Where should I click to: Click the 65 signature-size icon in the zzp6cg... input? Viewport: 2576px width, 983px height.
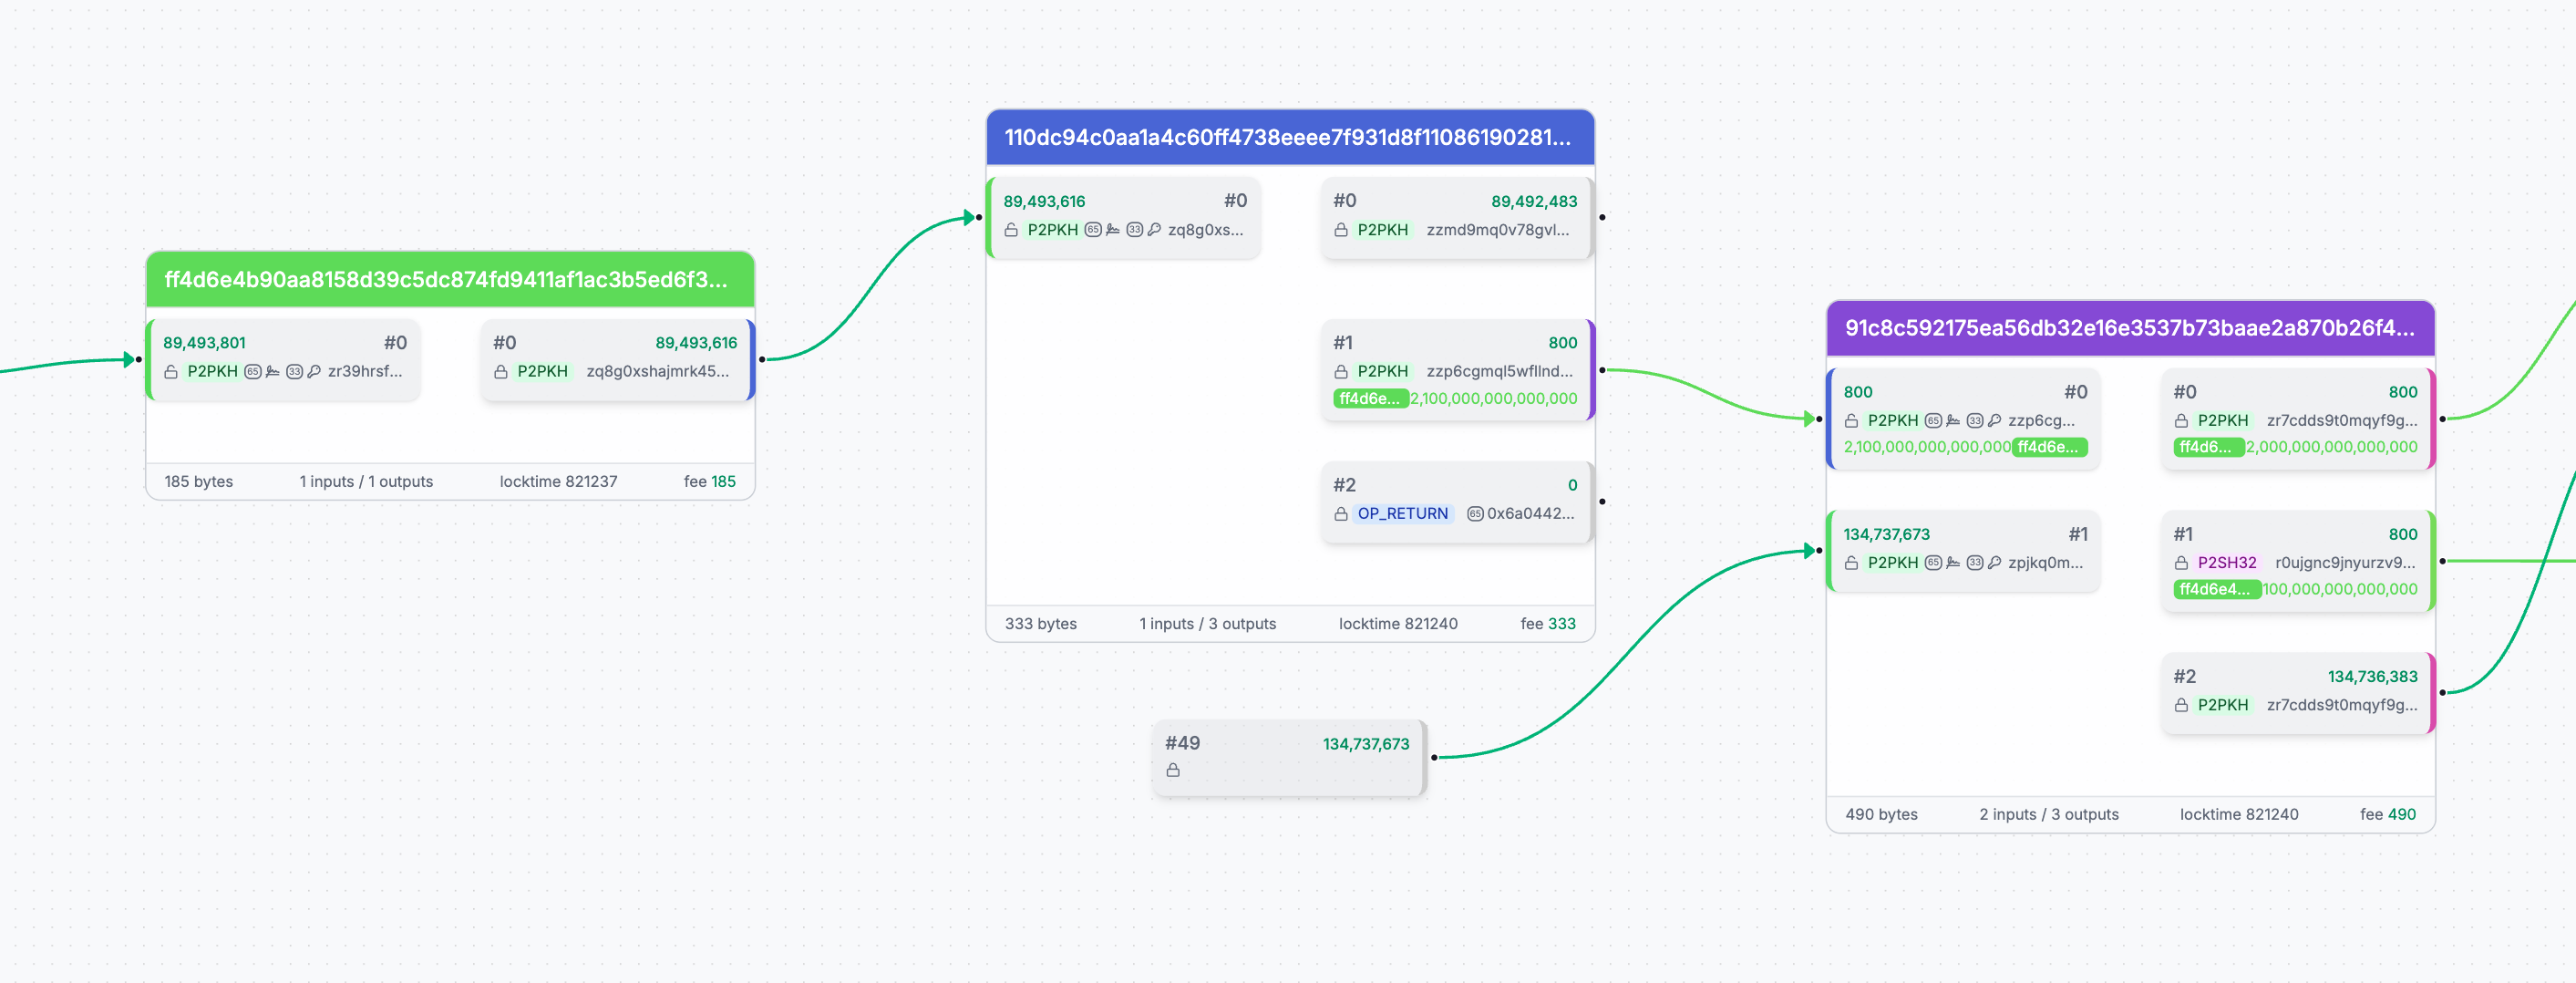coord(1933,420)
